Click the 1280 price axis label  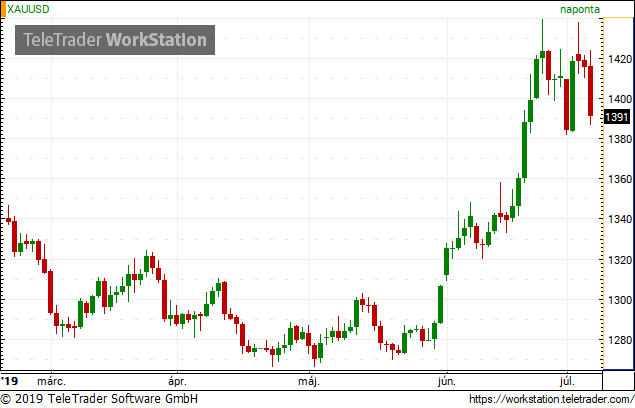click(620, 340)
